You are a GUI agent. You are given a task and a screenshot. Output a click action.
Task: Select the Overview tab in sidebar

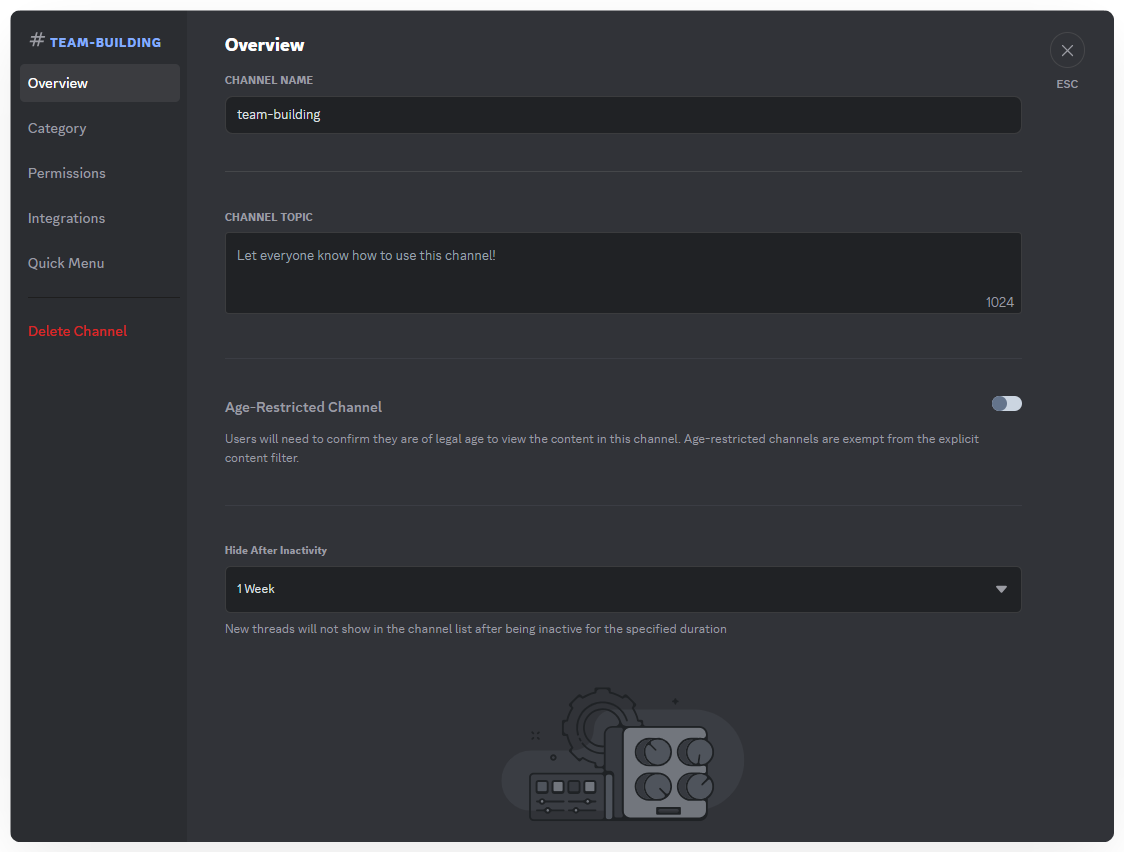point(99,83)
